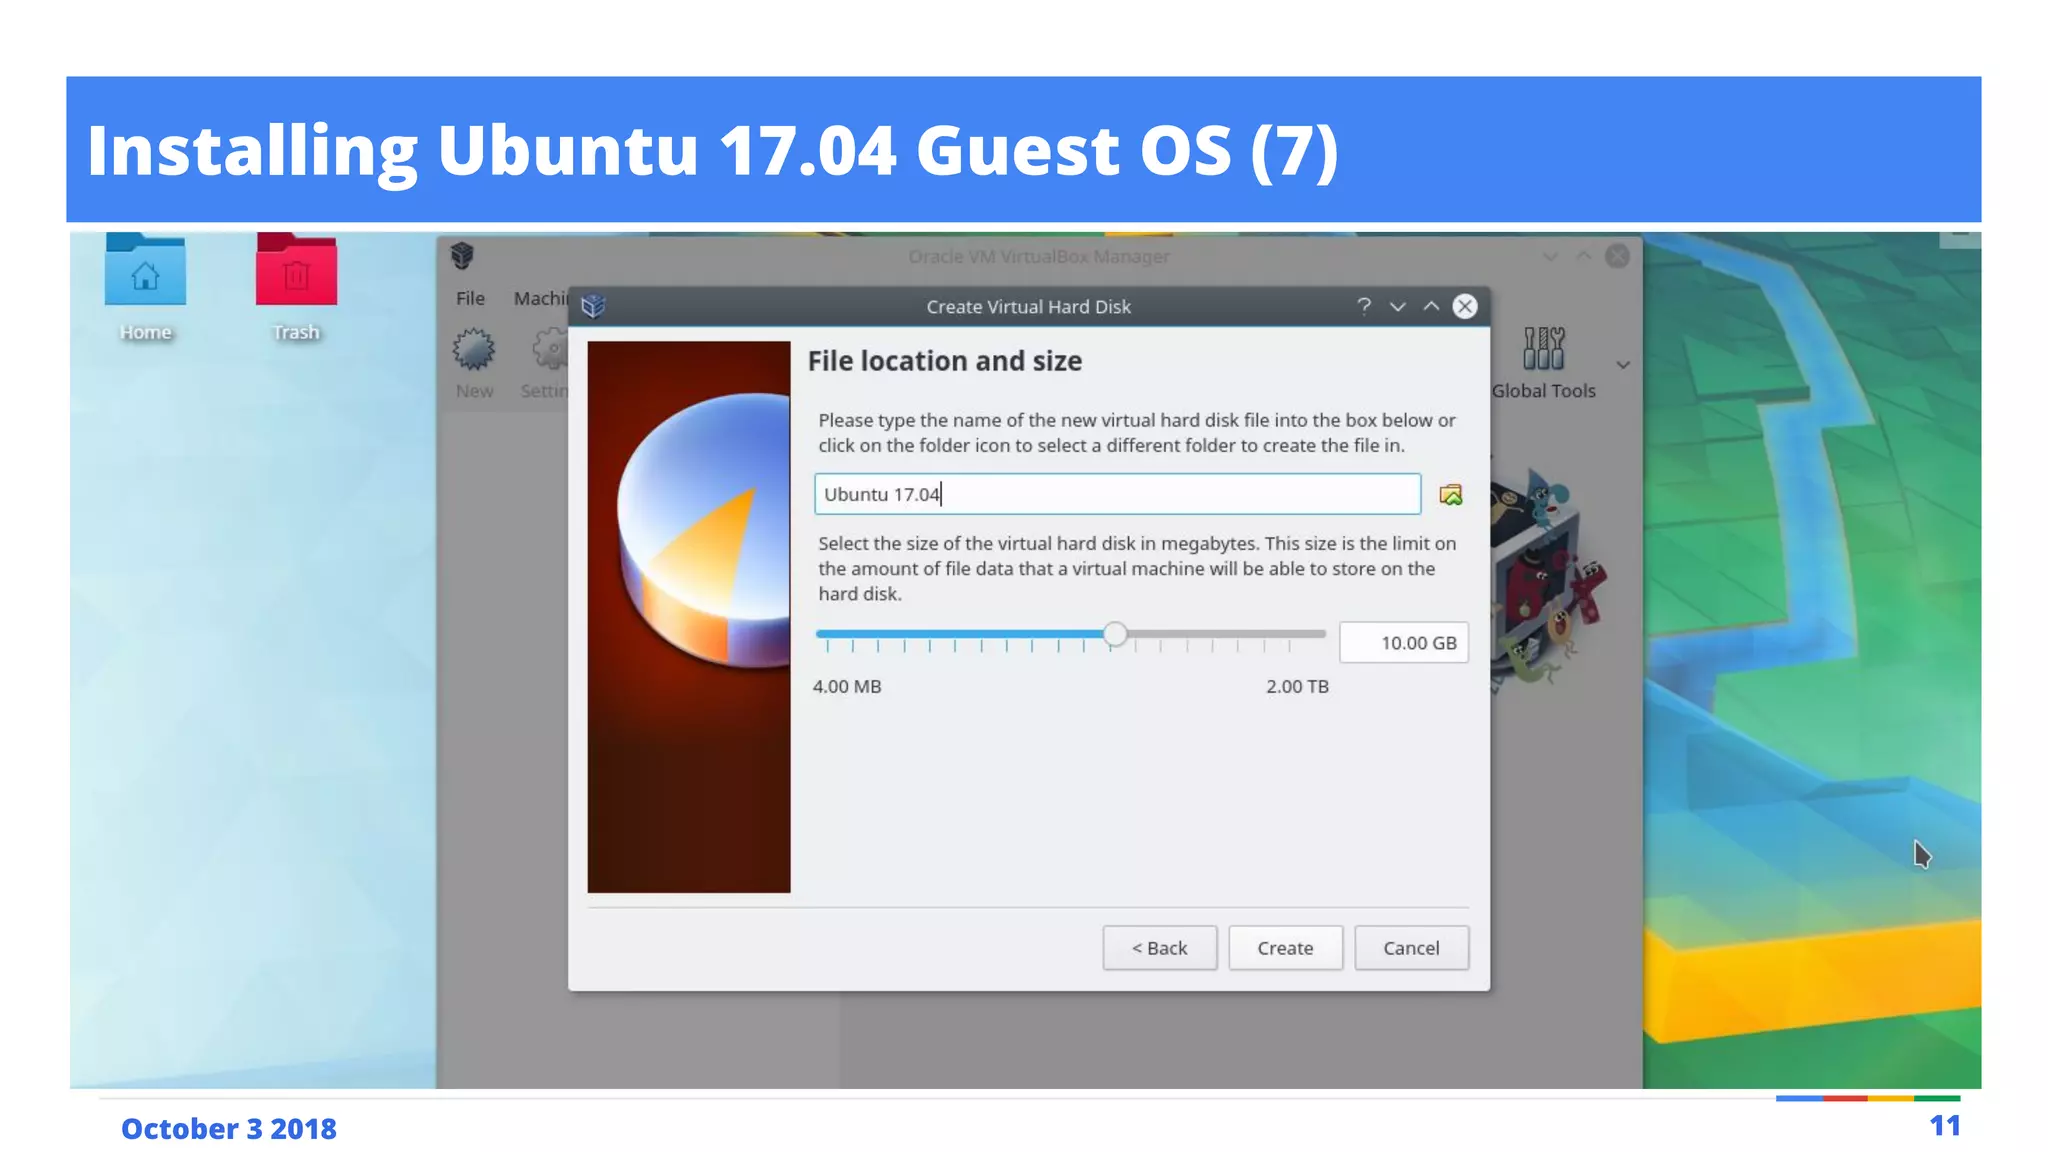The image size is (2048, 1152).
Task: Close the Create Virtual Hard Disk dialog
Action: (1465, 306)
